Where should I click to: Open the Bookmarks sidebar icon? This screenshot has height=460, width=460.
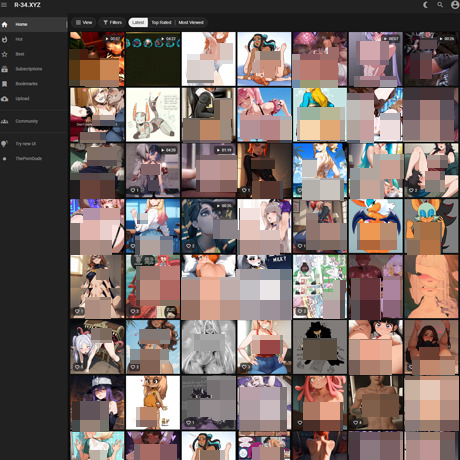coord(5,84)
